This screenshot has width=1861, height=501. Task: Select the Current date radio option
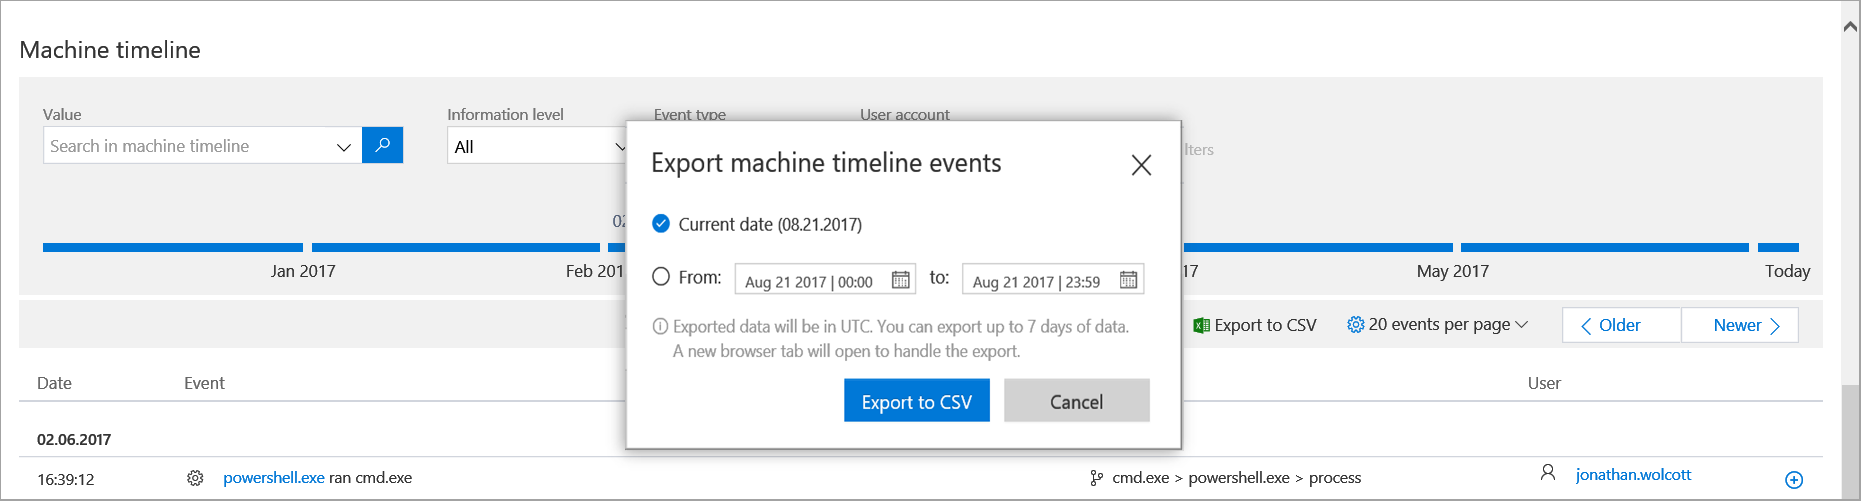pos(661,224)
